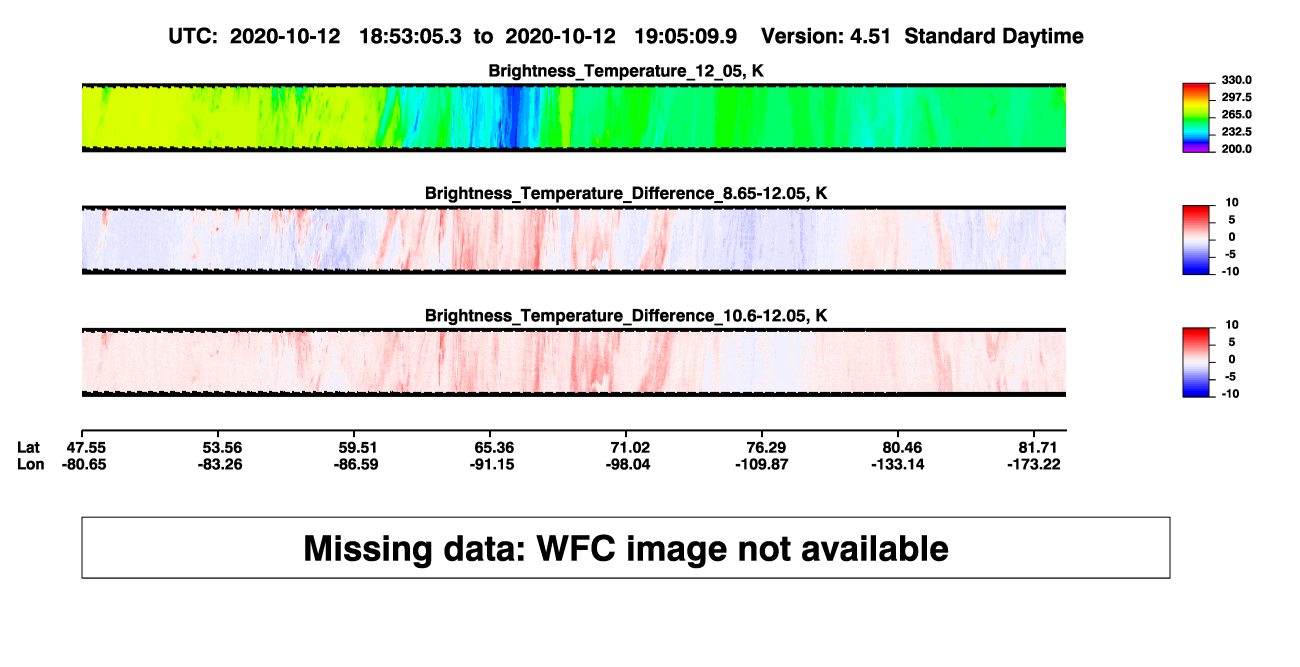Click the 'UTC:' label in header
The width and height of the screenshot is (1300, 667).
coord(195,37)
